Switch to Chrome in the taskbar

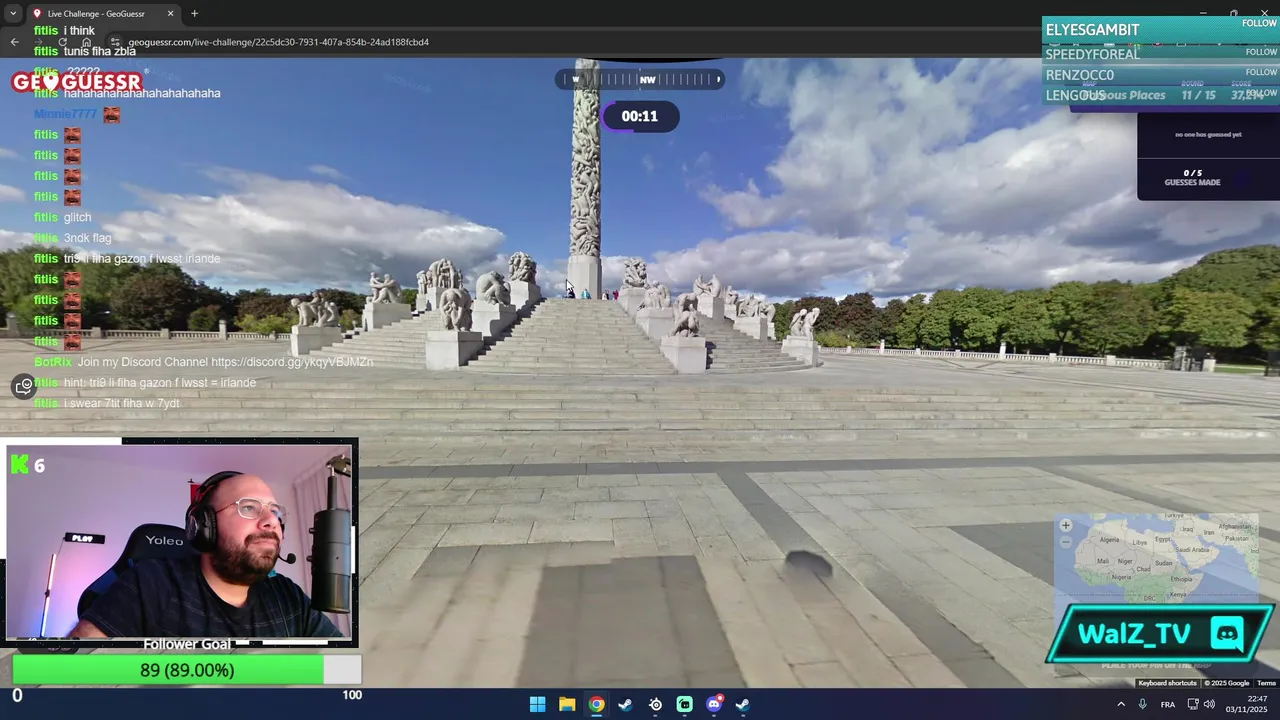point(596,704)
